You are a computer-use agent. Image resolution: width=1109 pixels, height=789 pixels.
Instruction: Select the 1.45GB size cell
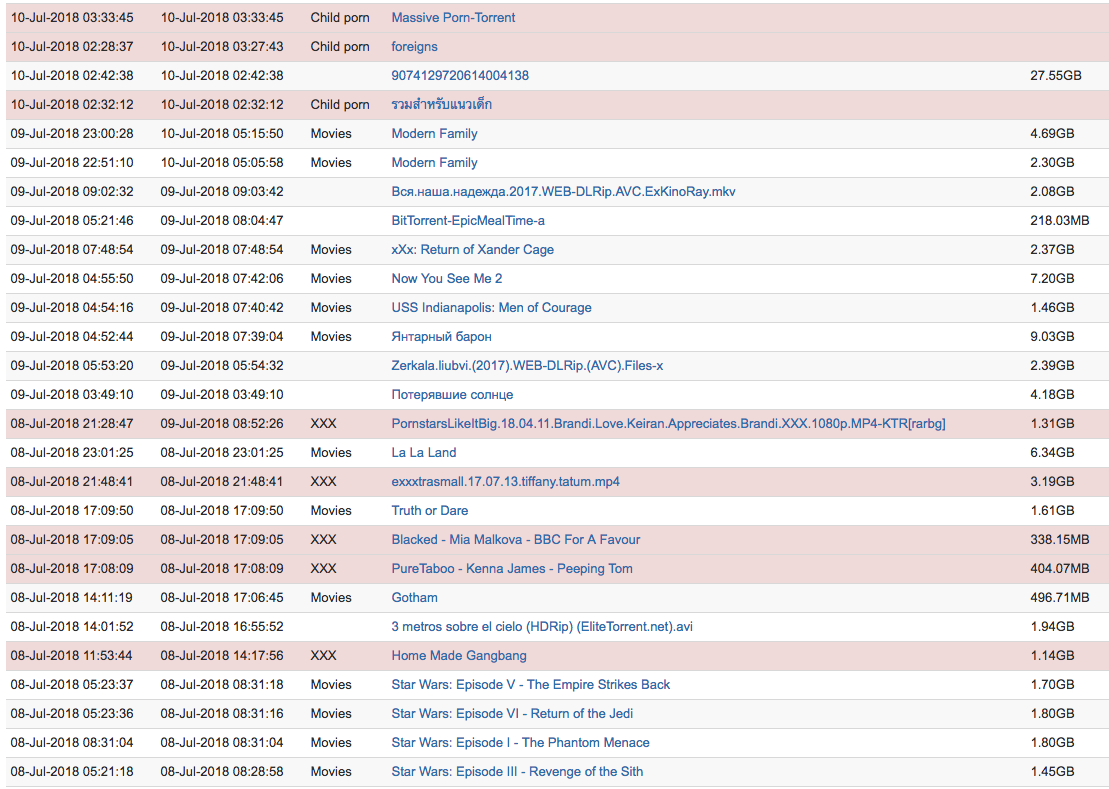(1052, 771)
